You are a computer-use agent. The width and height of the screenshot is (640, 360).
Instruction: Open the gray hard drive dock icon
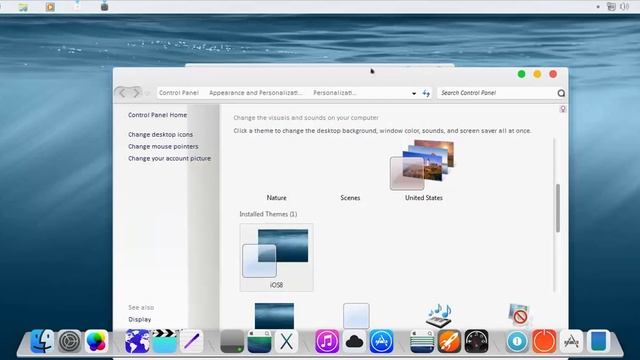[232, 341]
